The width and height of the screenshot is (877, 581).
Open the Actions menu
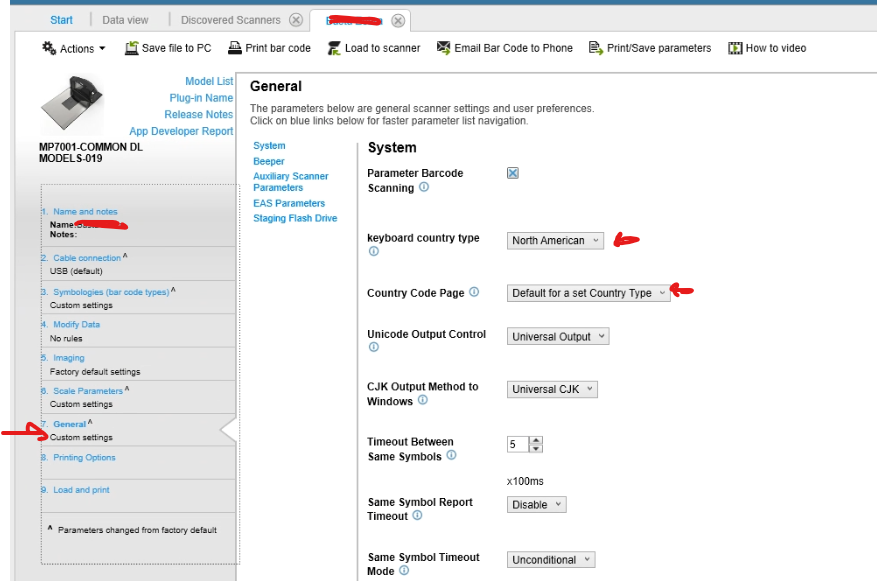(74, 48)
